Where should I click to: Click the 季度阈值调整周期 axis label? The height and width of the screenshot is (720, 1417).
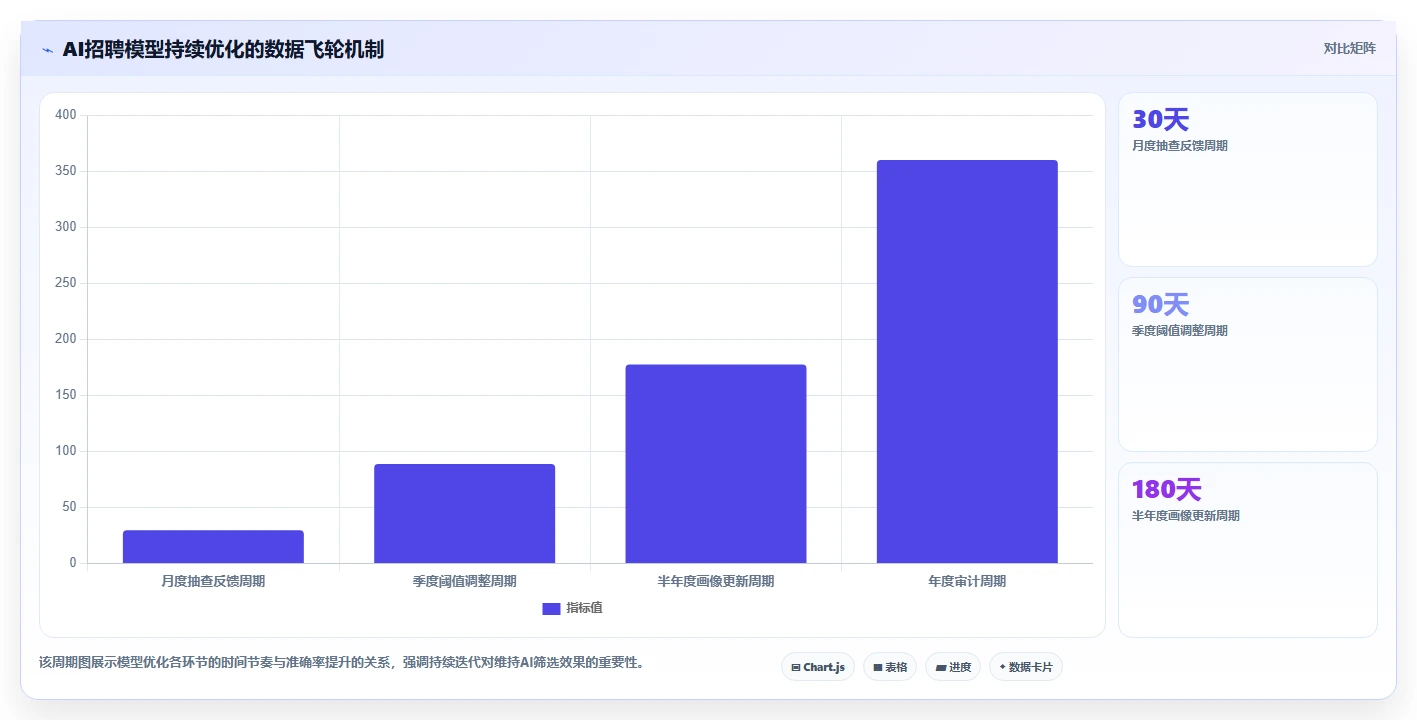464,581
